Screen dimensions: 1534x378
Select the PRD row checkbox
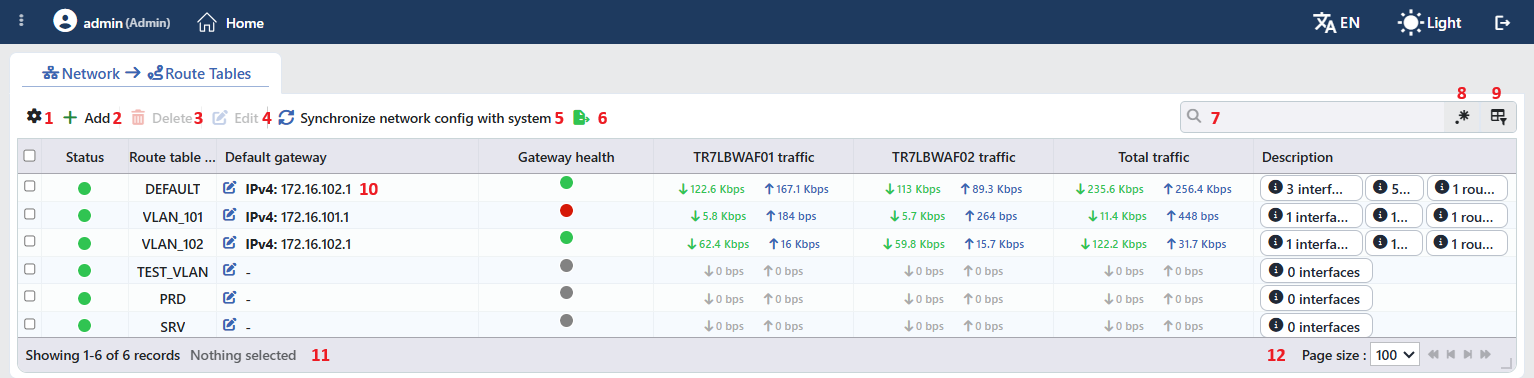click(29, 296)
